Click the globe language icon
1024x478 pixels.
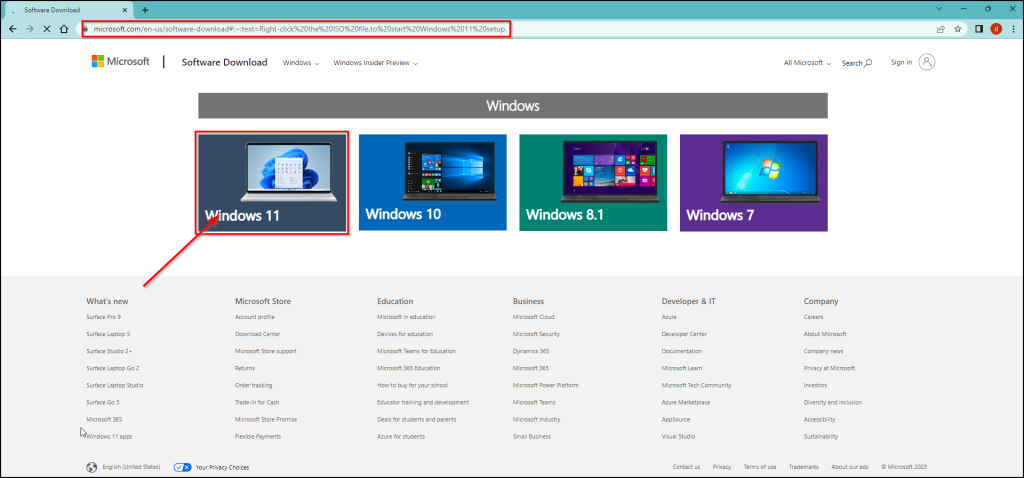[x=92, y=467]
